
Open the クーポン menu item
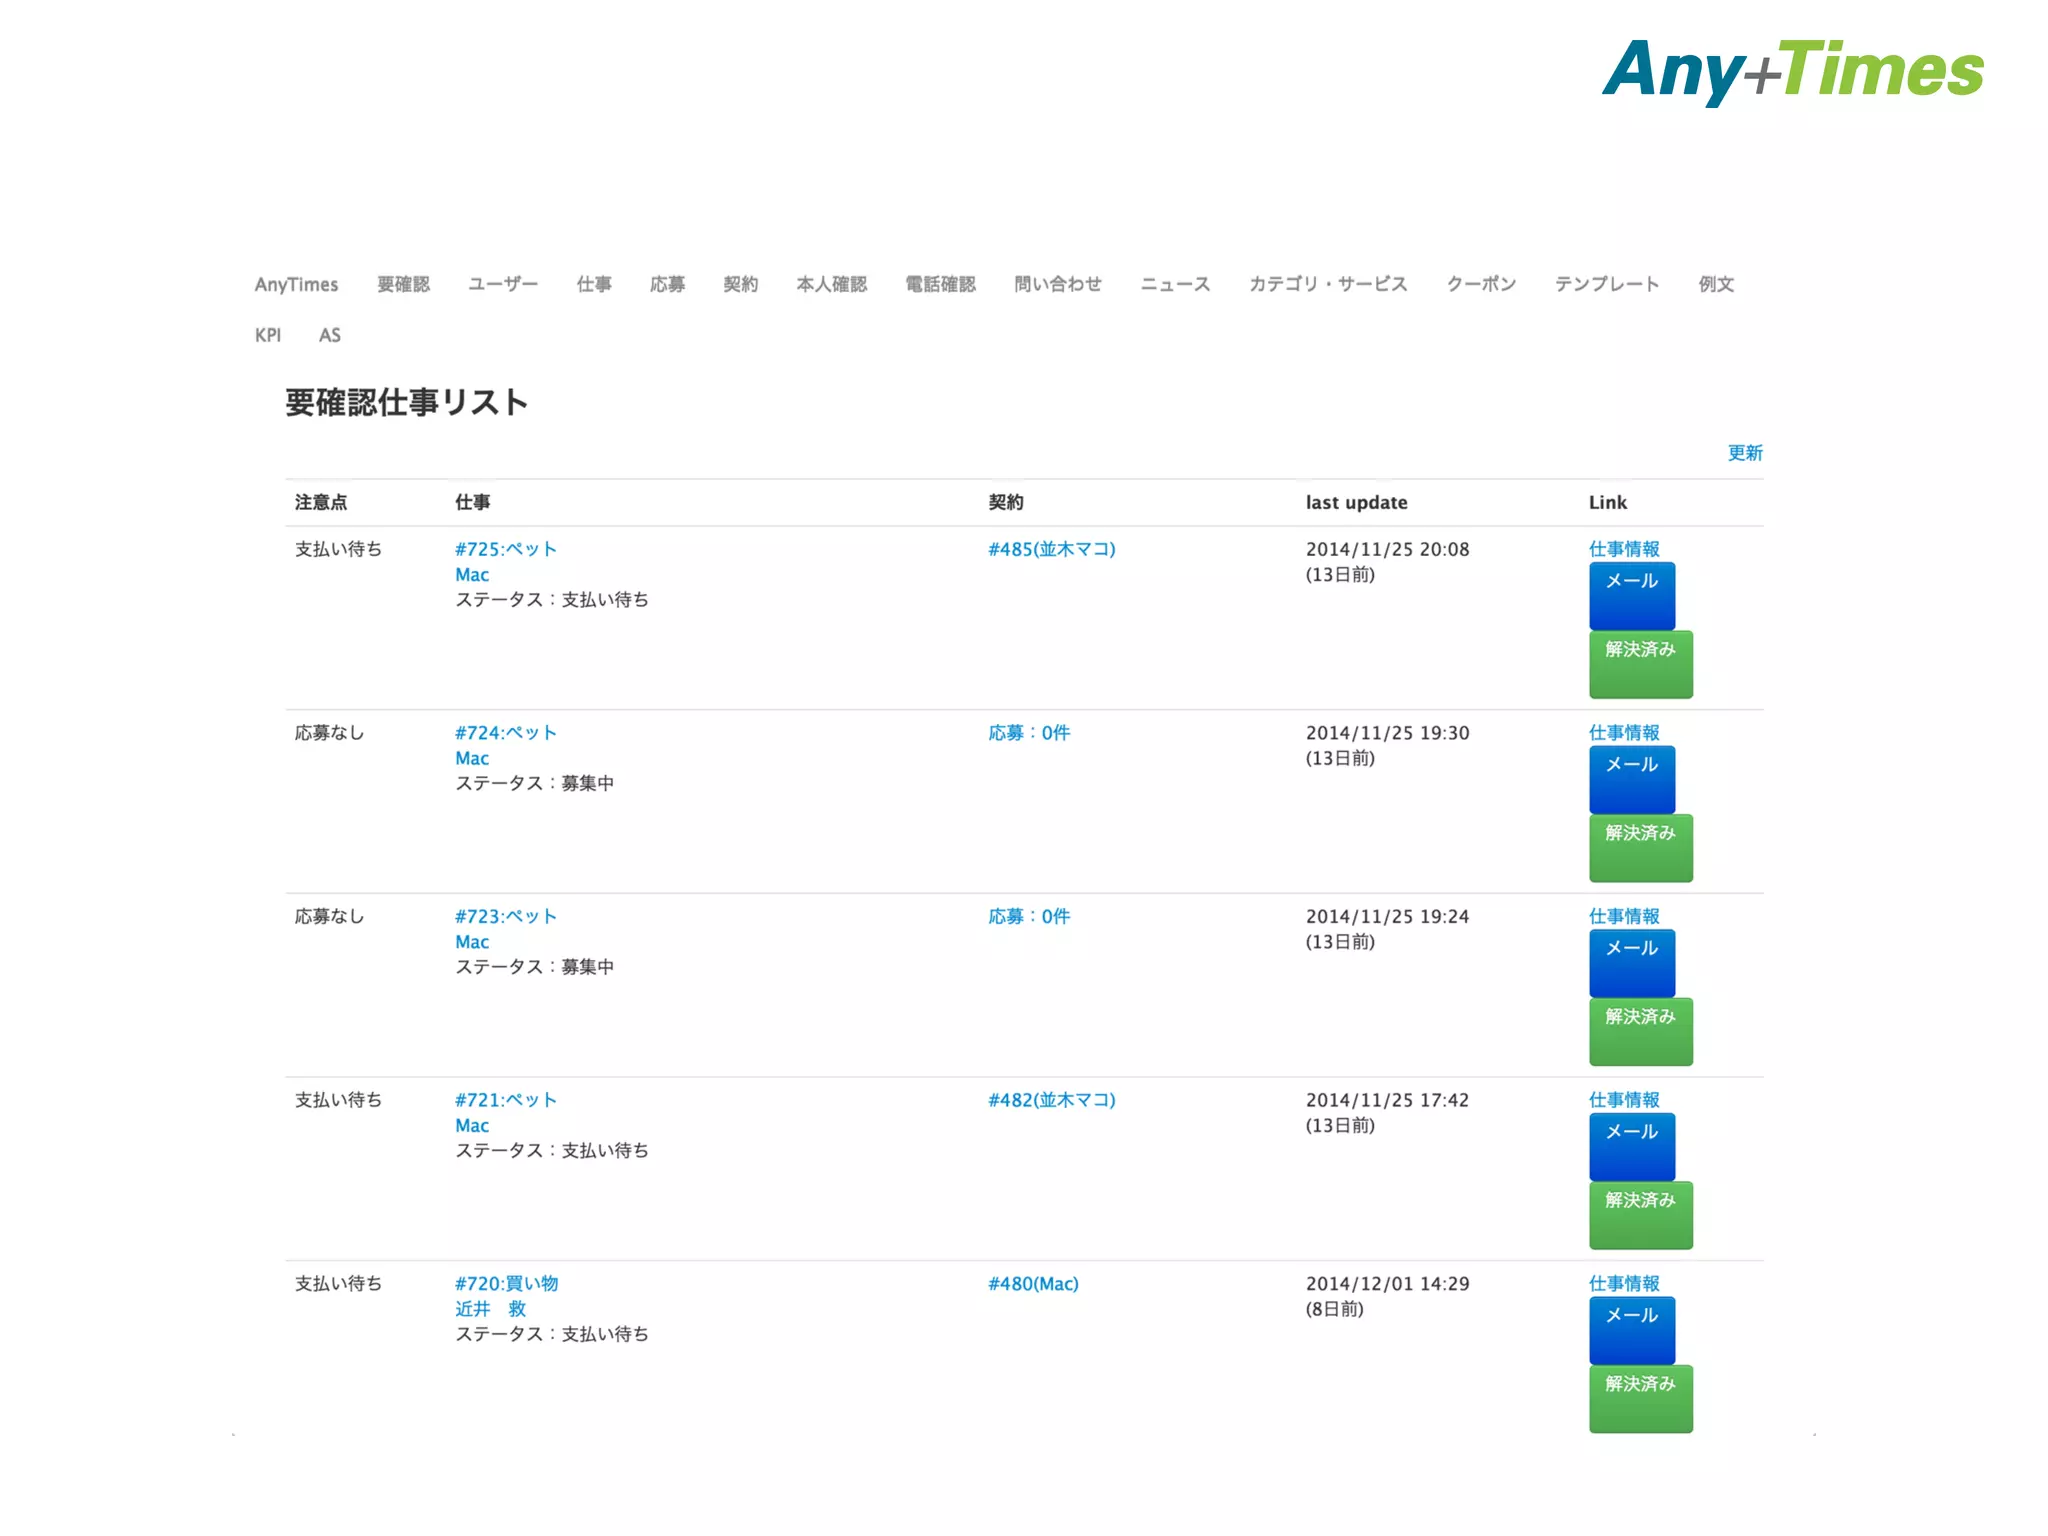tap(1480, 284)
